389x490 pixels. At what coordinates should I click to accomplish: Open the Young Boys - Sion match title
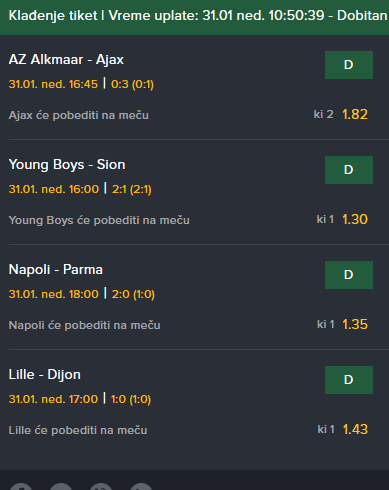coord(67,165)
